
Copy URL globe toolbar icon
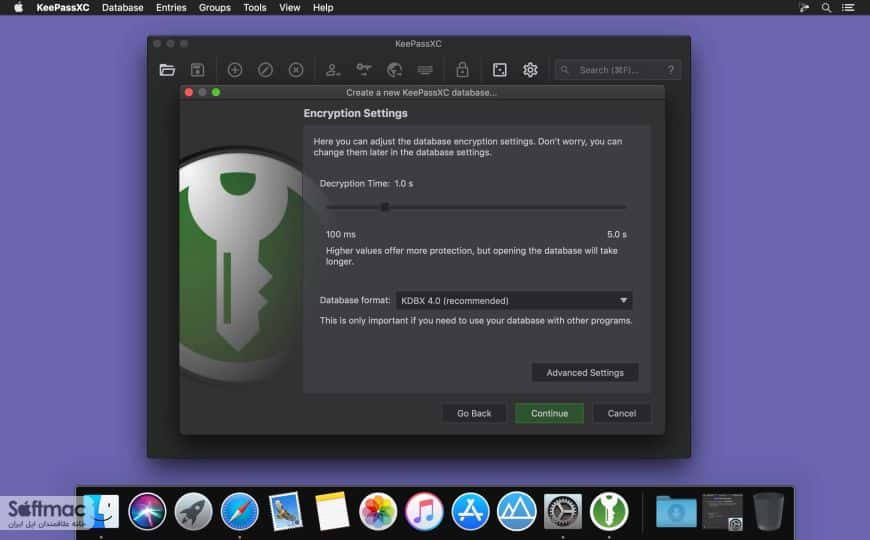(x=394, y=70)
